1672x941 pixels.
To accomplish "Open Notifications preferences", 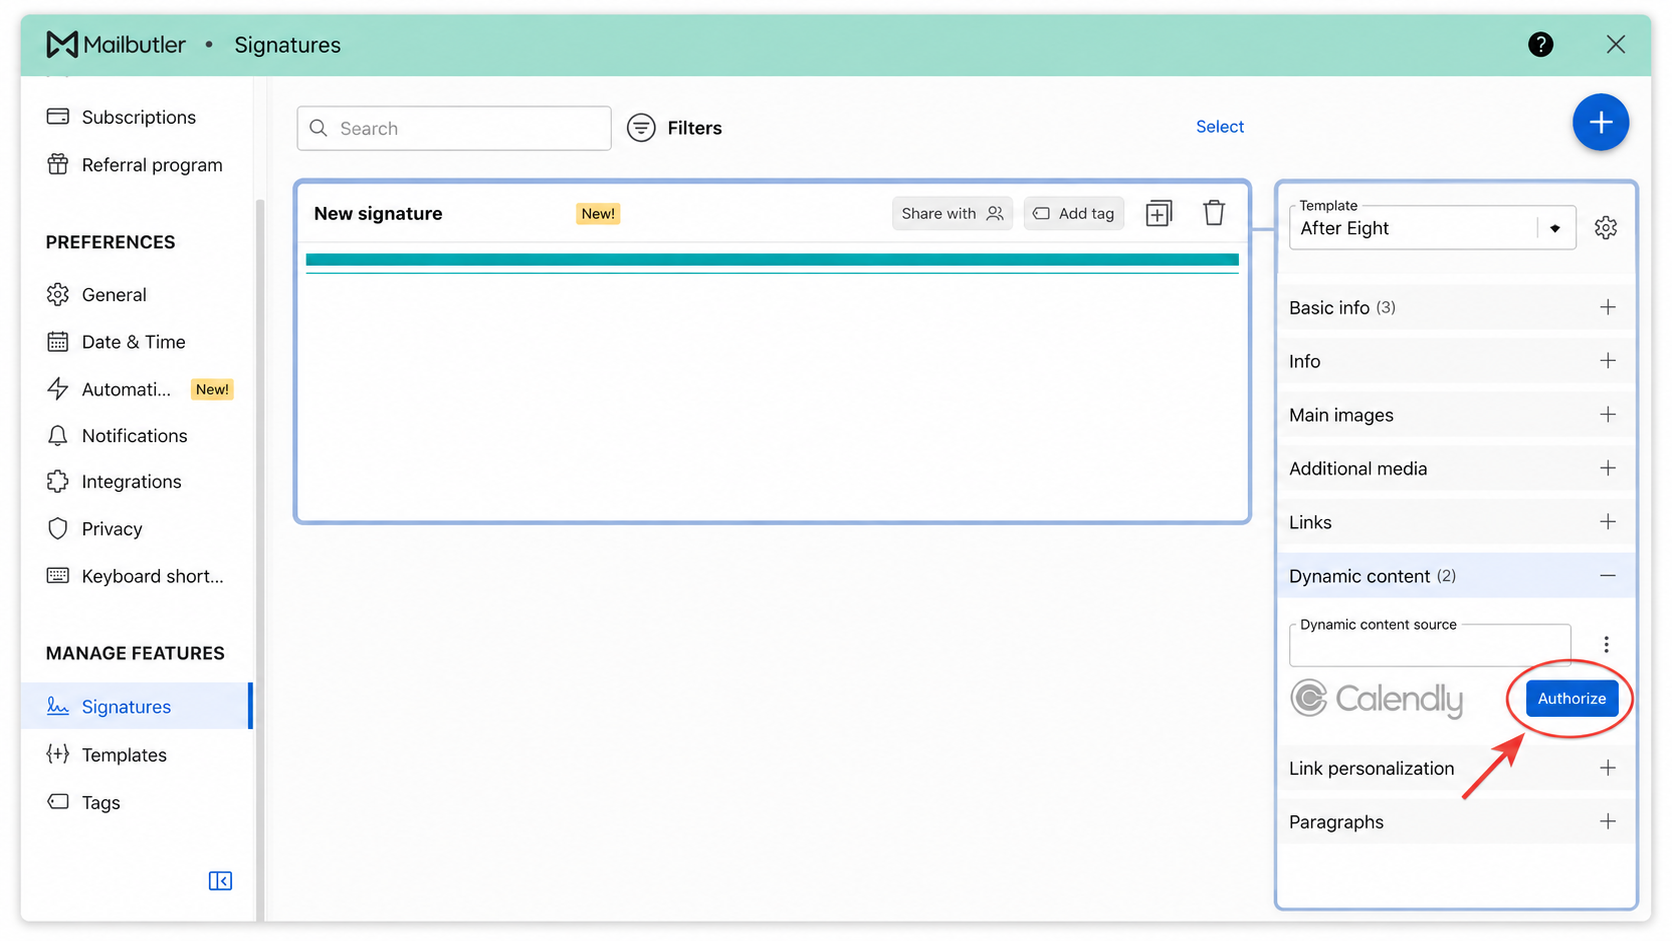I will tap(135, 436).
